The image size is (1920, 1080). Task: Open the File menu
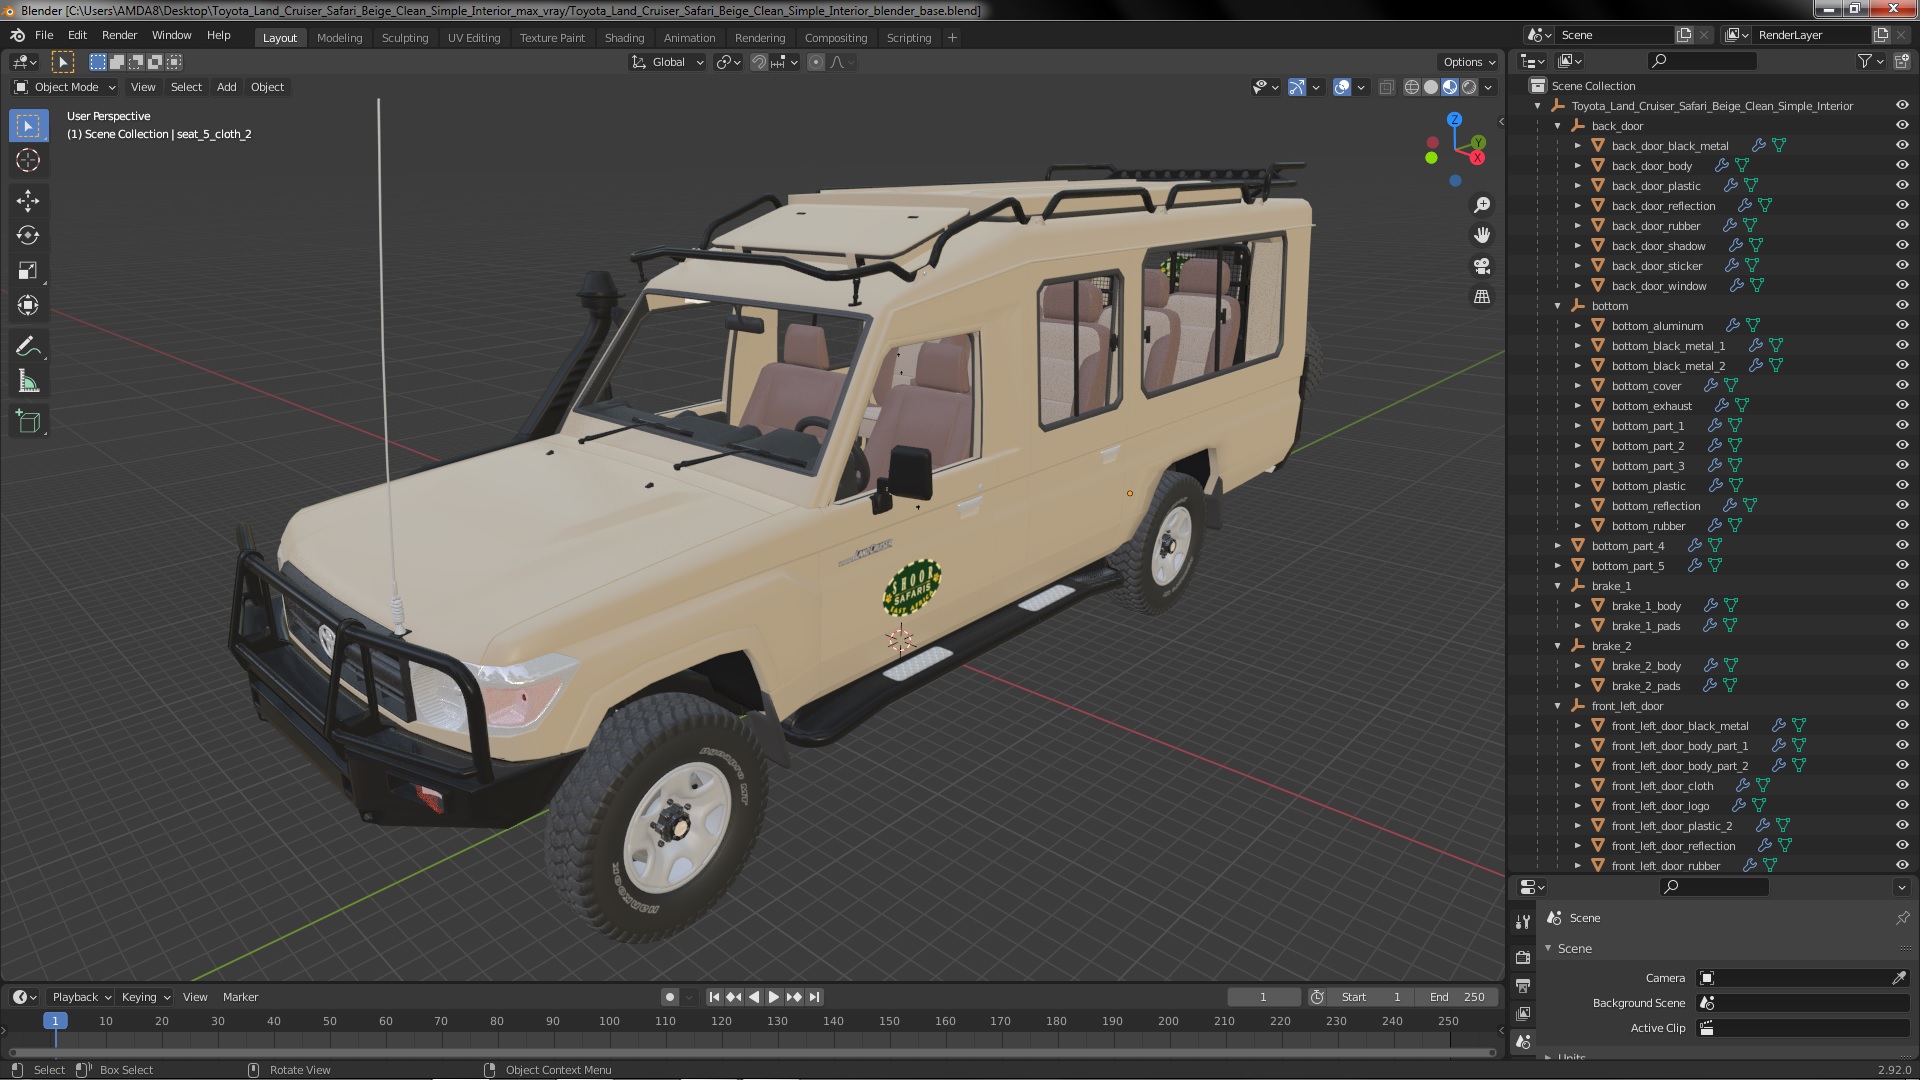pos(44,35)
